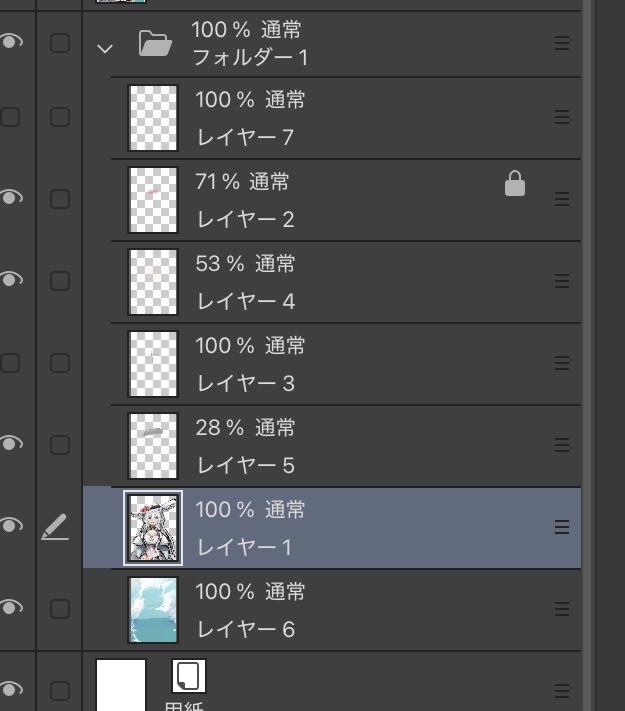Tick the checkbox beside the 用紙 layer
Viewport: 625px width, 711px height.
60,691
